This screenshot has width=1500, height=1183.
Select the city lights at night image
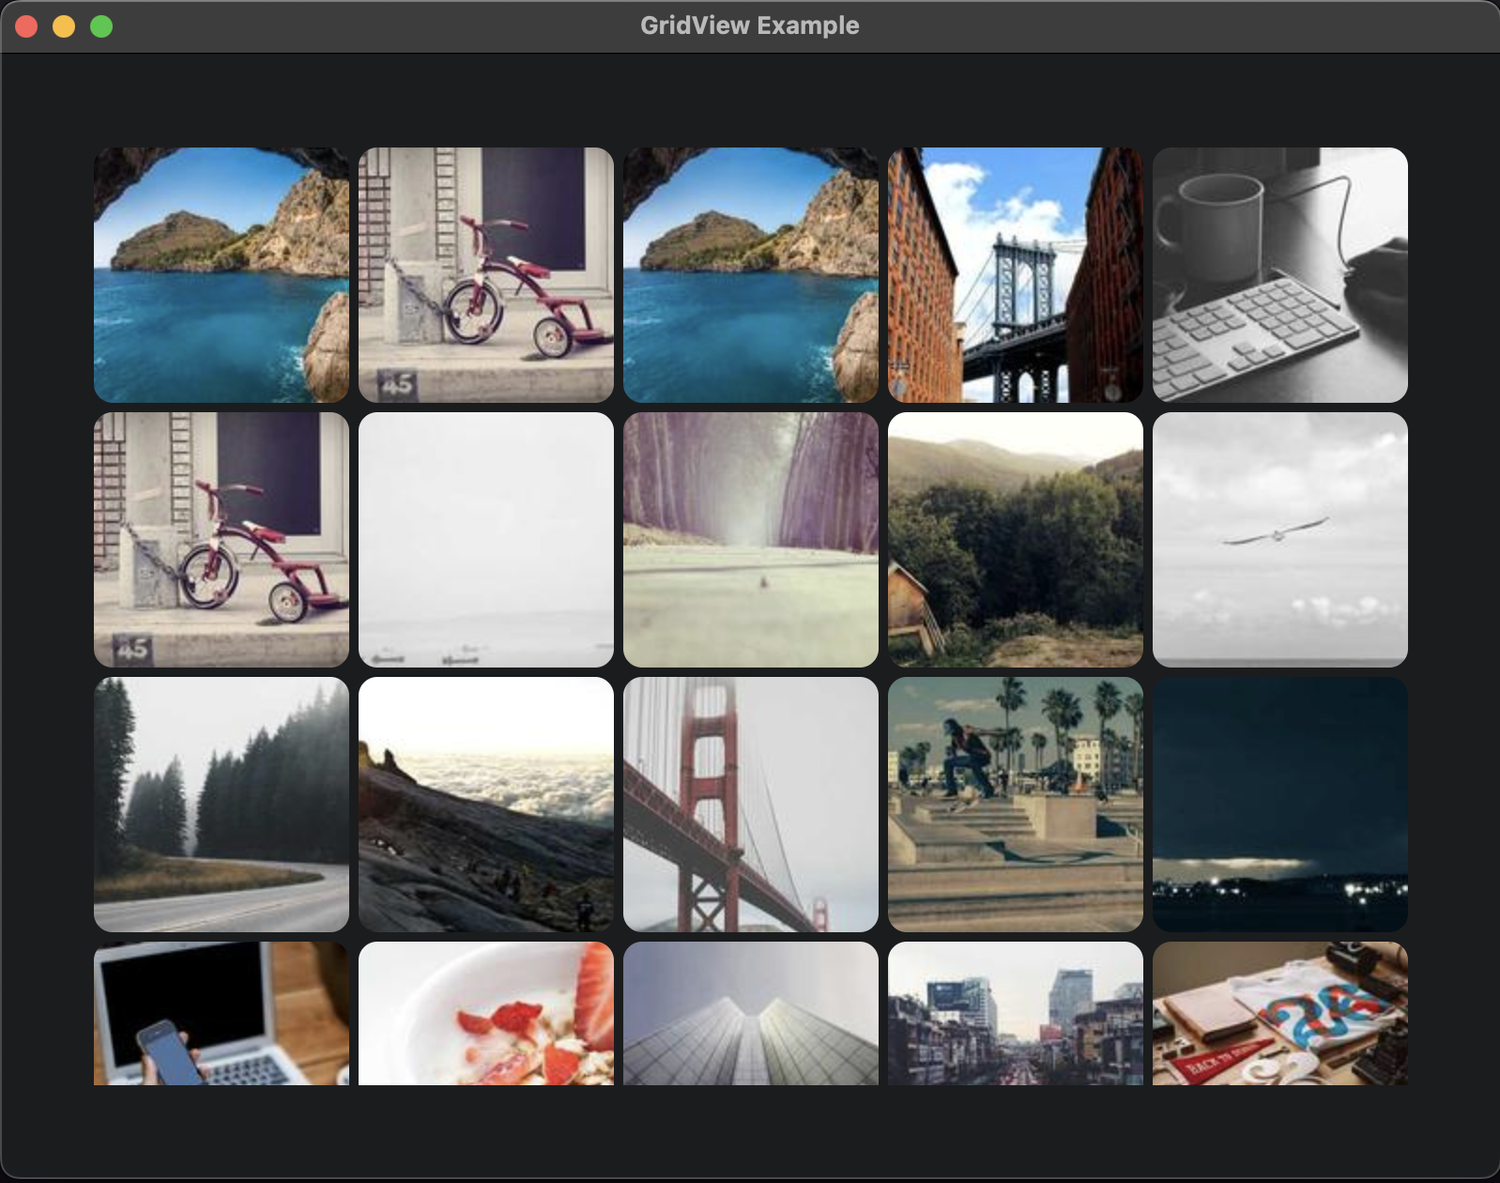pos(1280,803)
